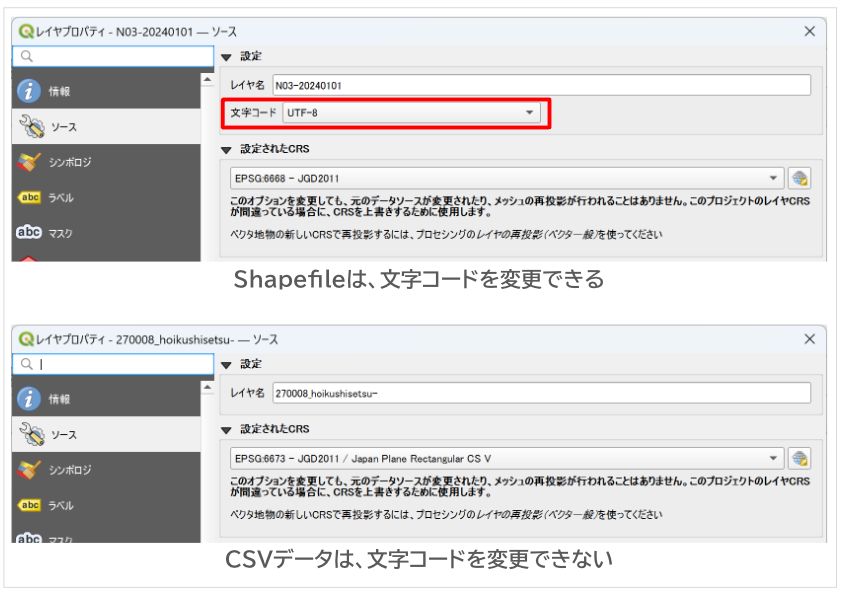Viewport: 849px width, 594px height.
Task: Switch to ラベル tab in N03-20240101 window
Action: point(106,197)
